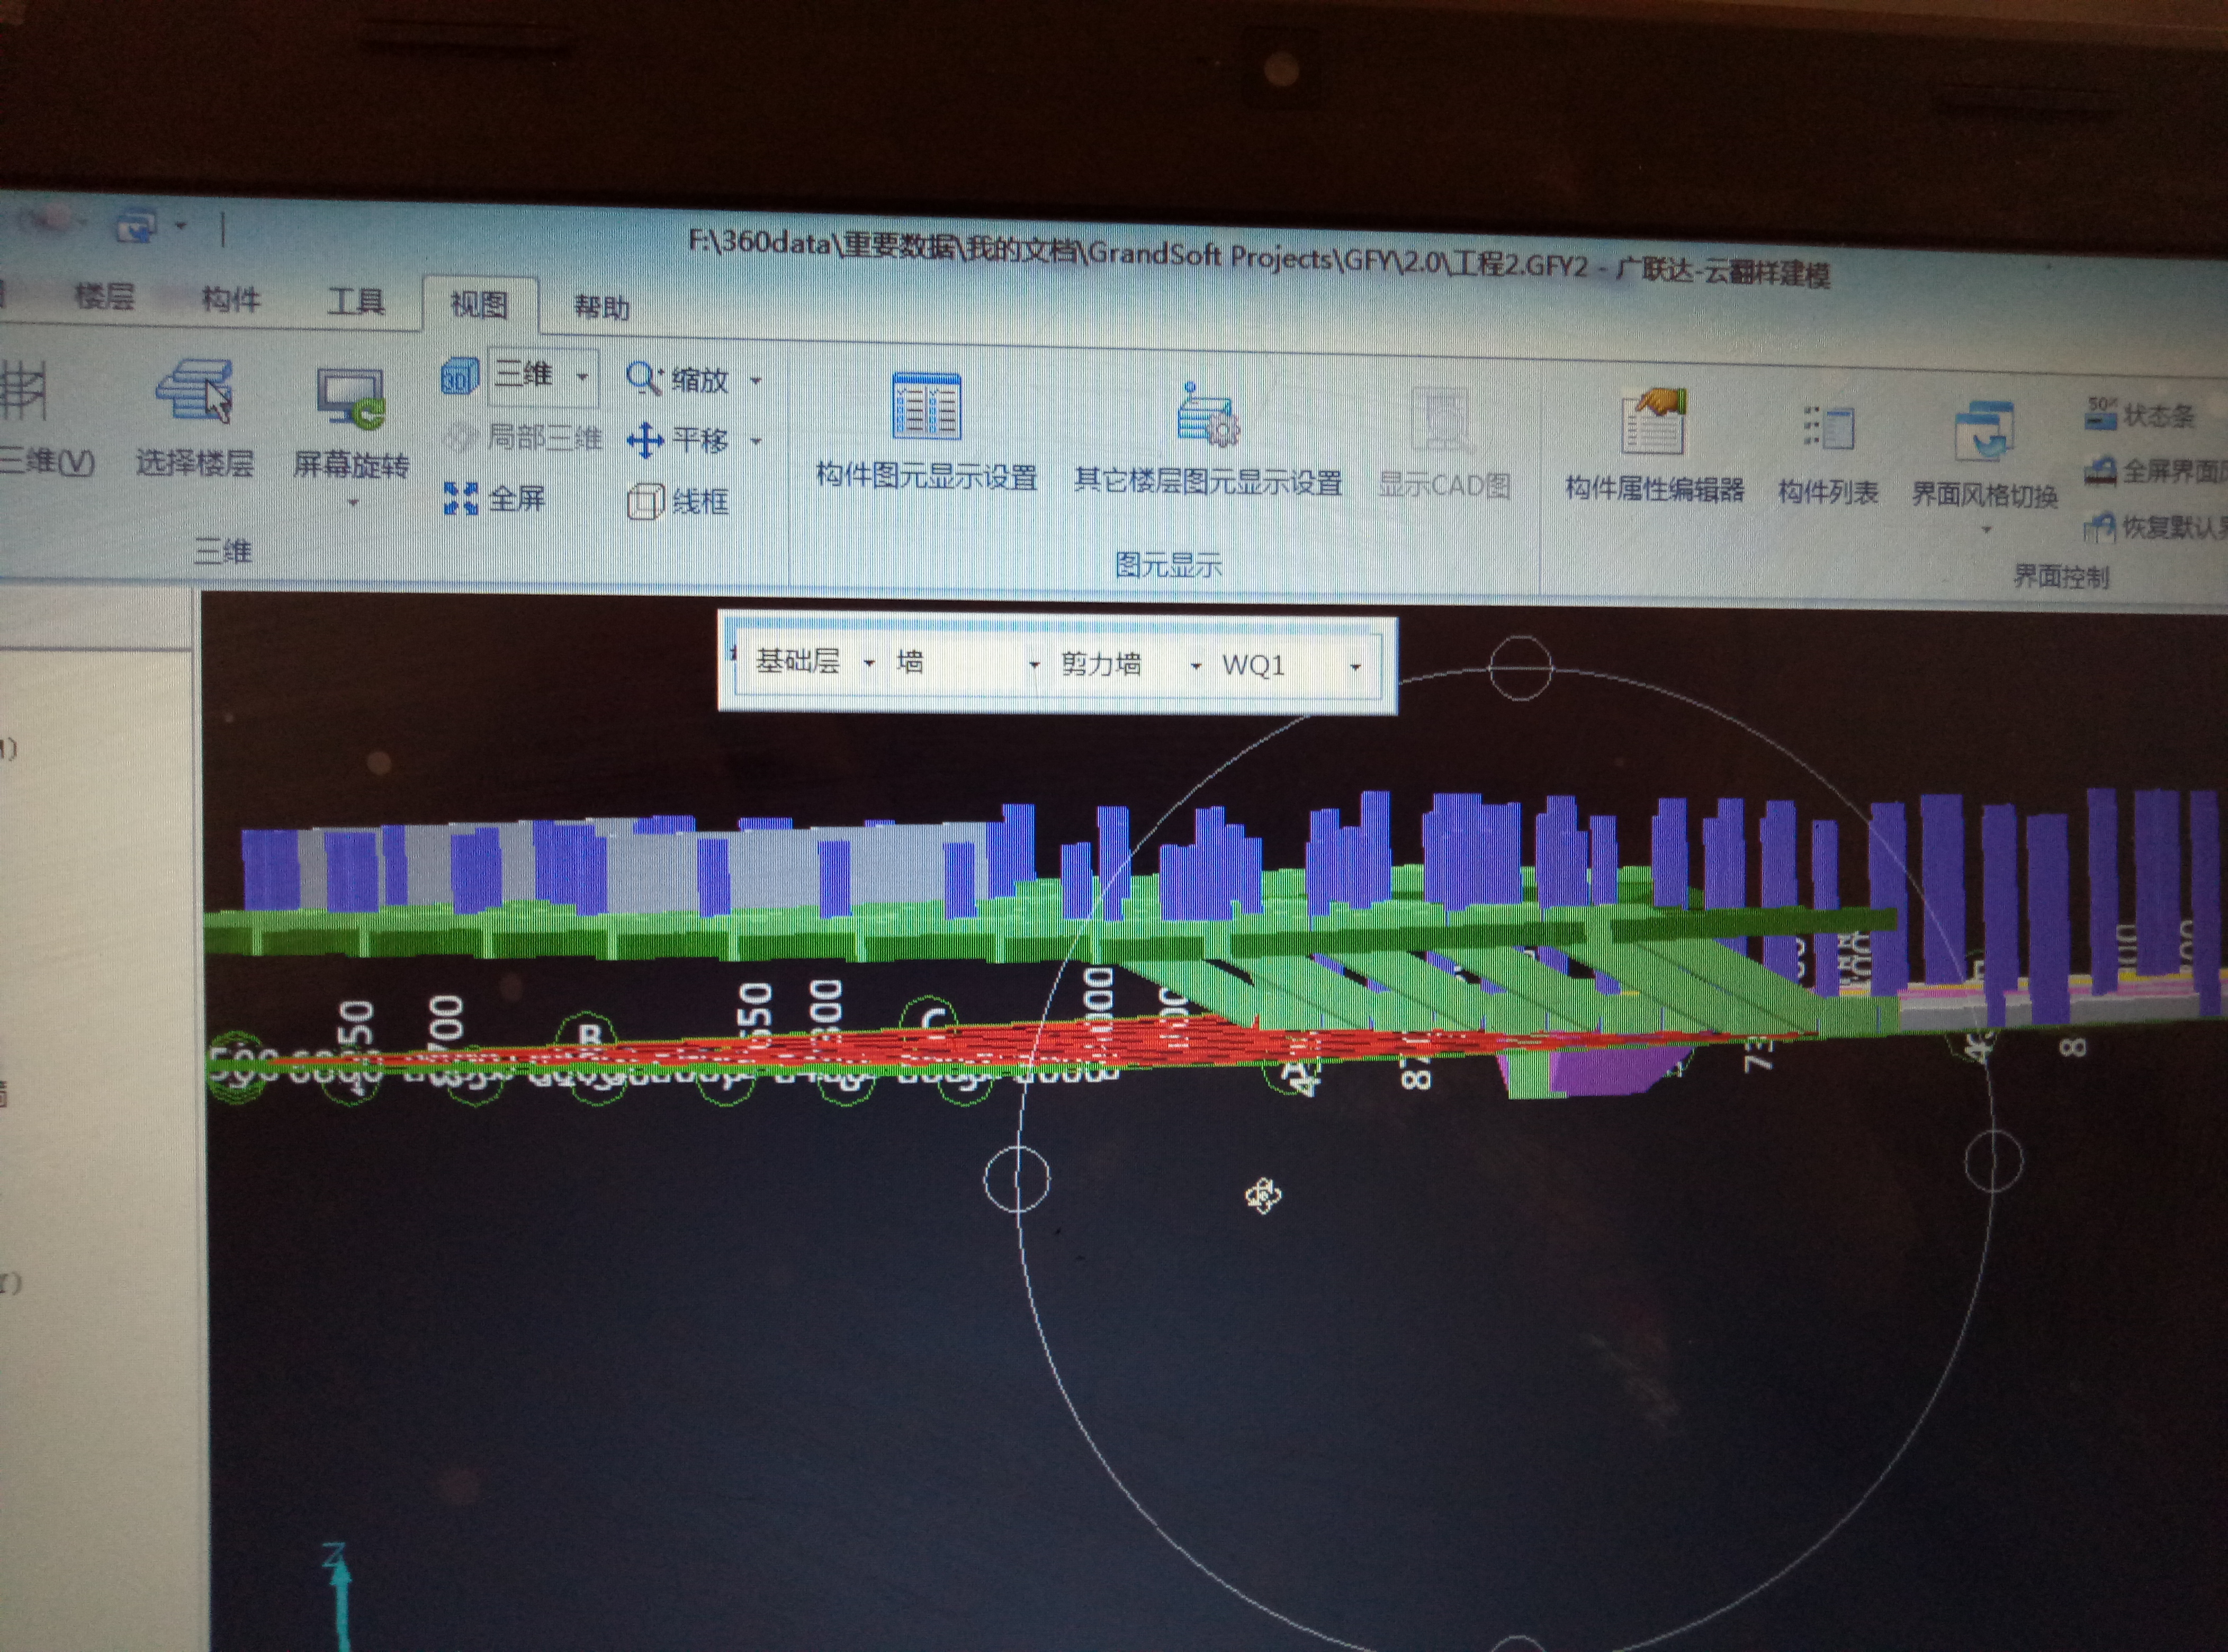Open the 基础层 floor dropdown
The width and height of the screenshot is (2228, 1652).
pyautogui.click(x=869, y=663)
